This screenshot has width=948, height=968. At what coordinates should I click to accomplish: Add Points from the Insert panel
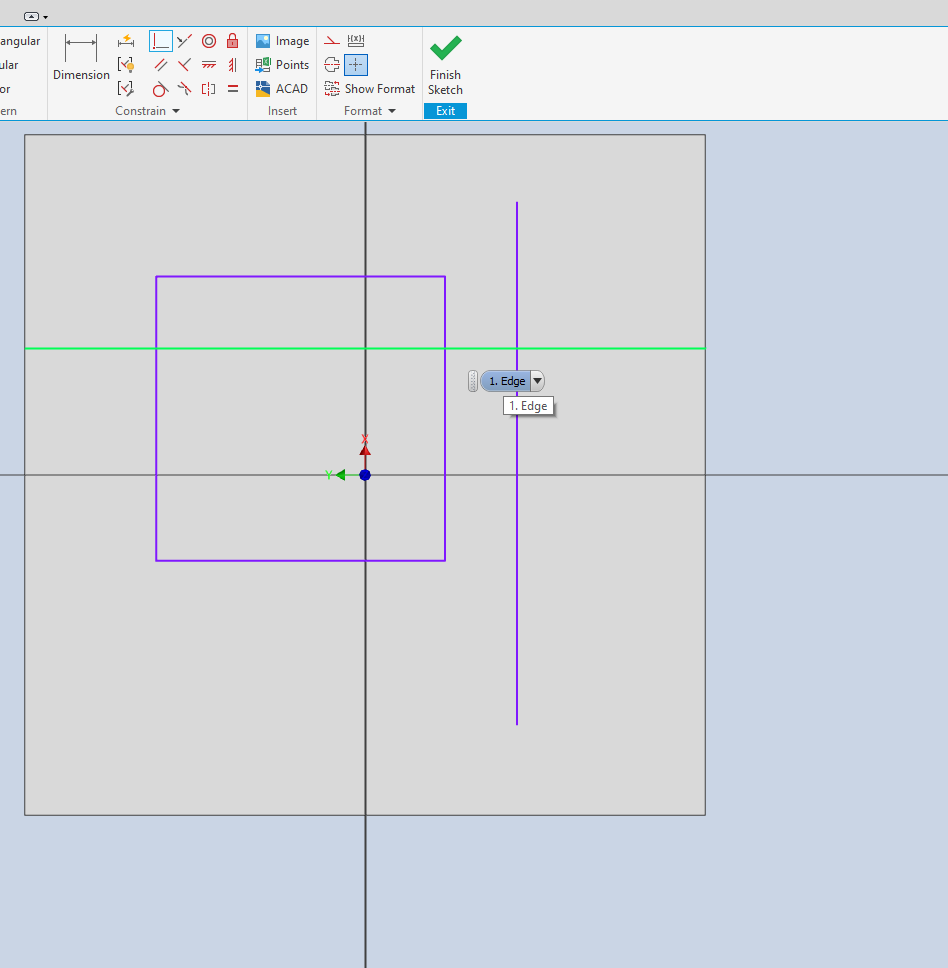pos(281,64)
